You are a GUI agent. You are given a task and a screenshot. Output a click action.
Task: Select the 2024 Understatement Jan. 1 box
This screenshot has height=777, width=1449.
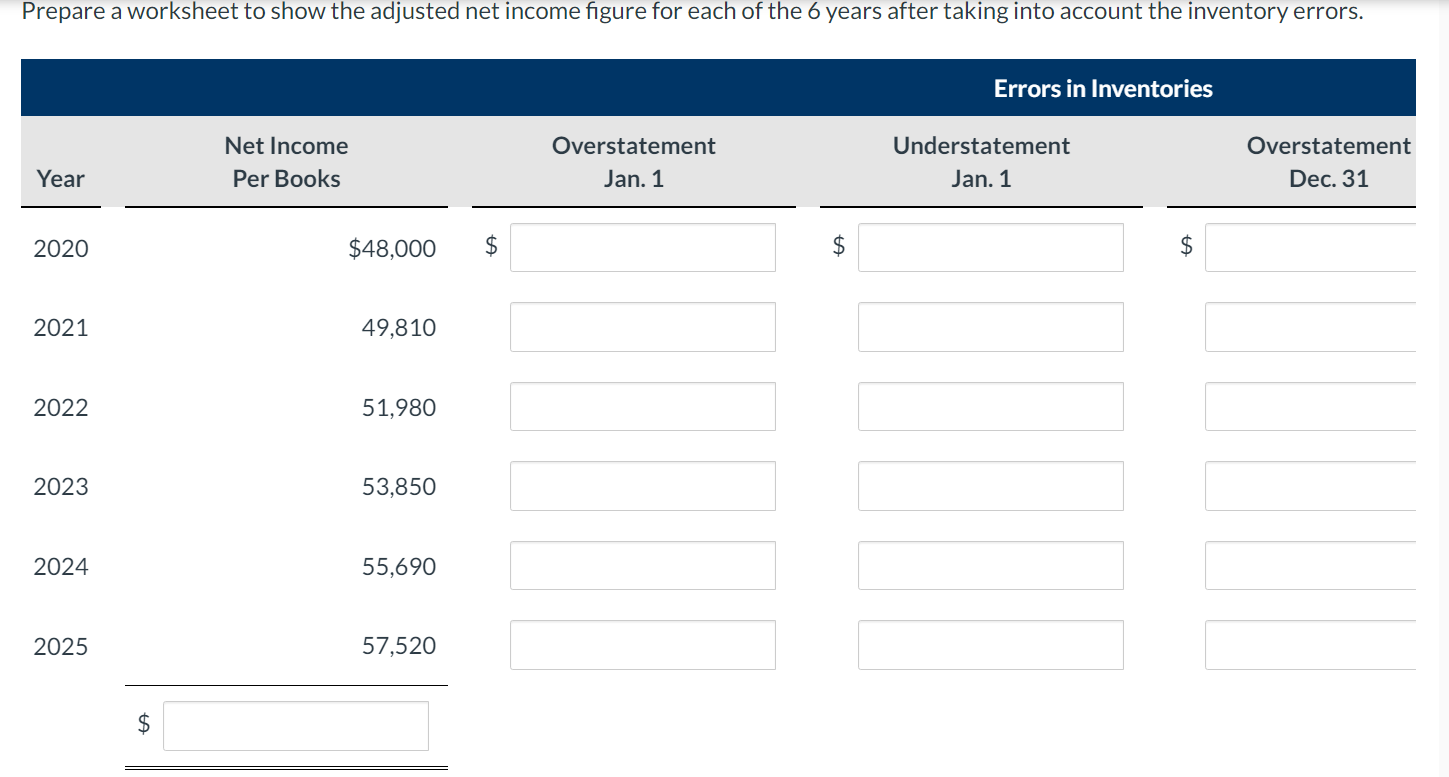tap(991, 566)
